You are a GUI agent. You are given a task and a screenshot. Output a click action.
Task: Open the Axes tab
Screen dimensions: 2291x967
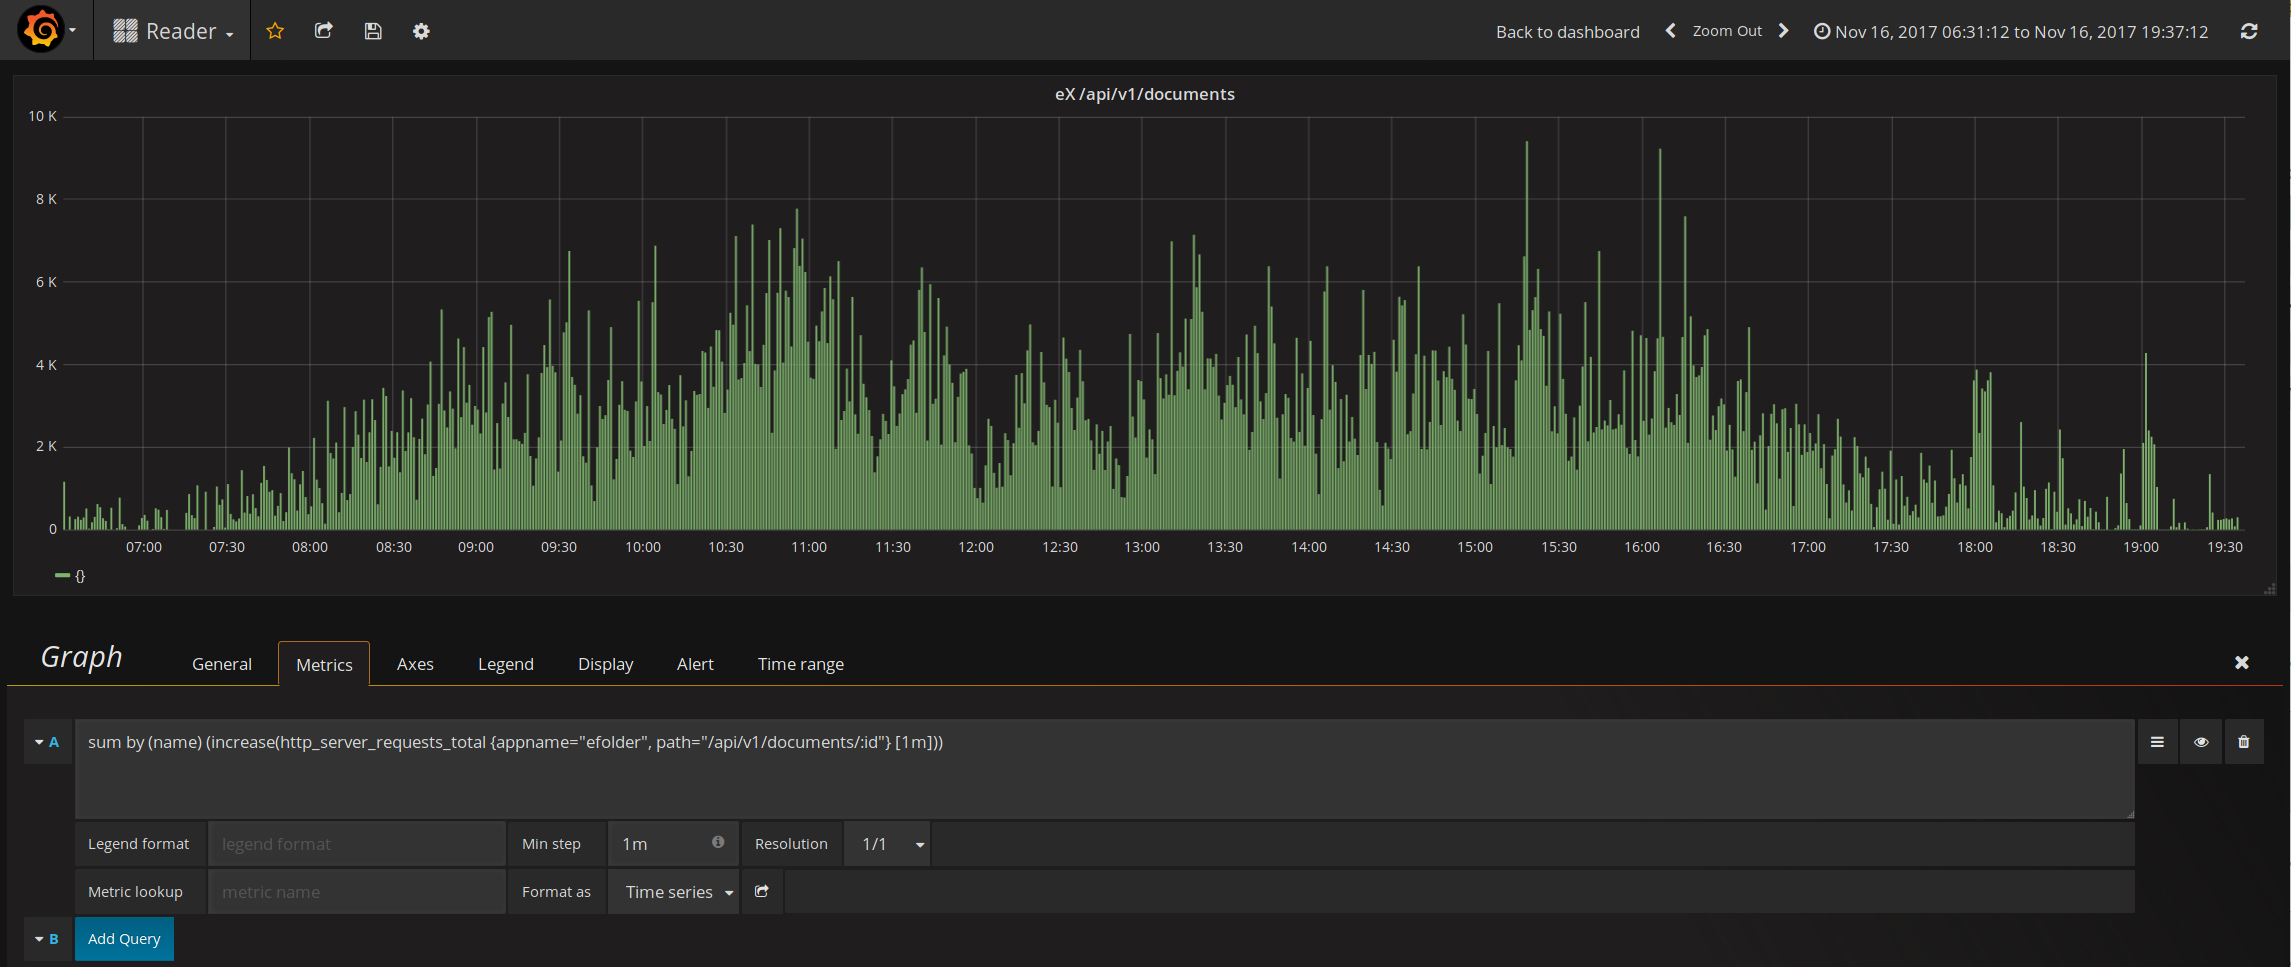[415, 664]
